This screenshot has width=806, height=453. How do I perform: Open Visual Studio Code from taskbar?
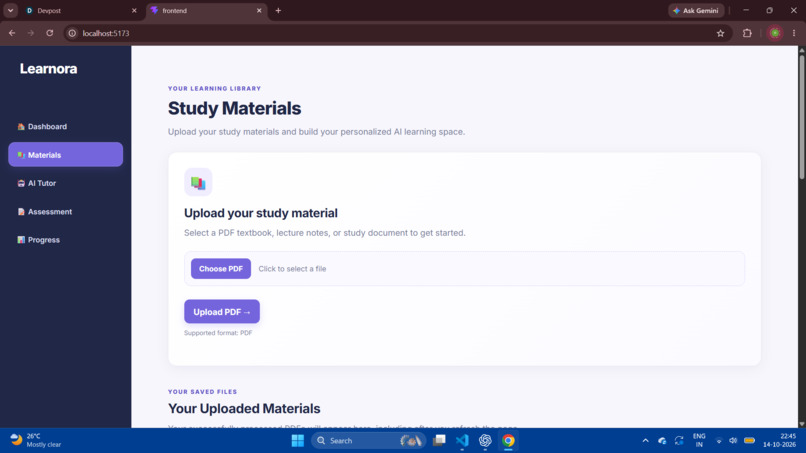pos(462,441)
